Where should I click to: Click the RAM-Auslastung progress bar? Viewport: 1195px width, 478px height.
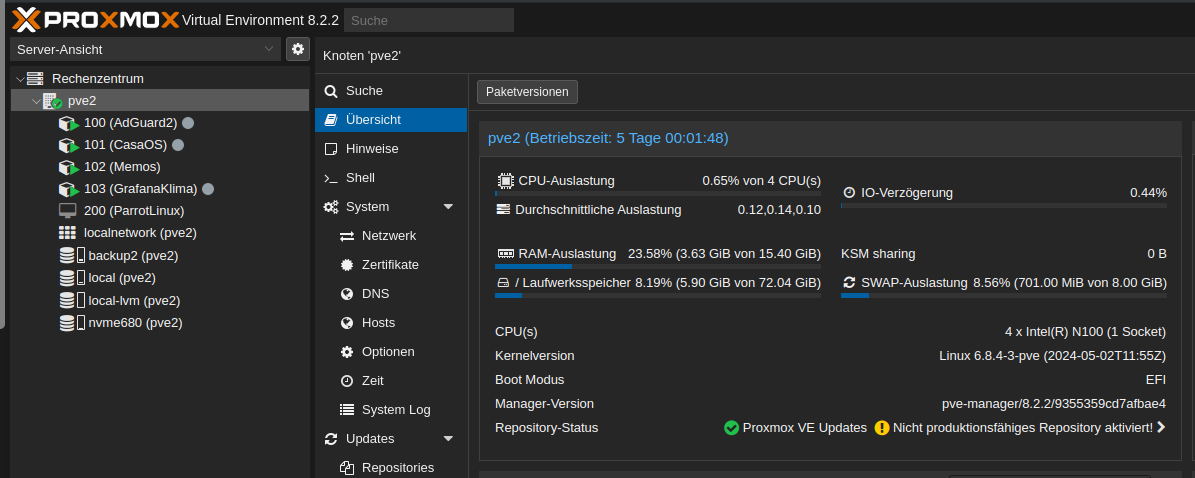[658, 266]
